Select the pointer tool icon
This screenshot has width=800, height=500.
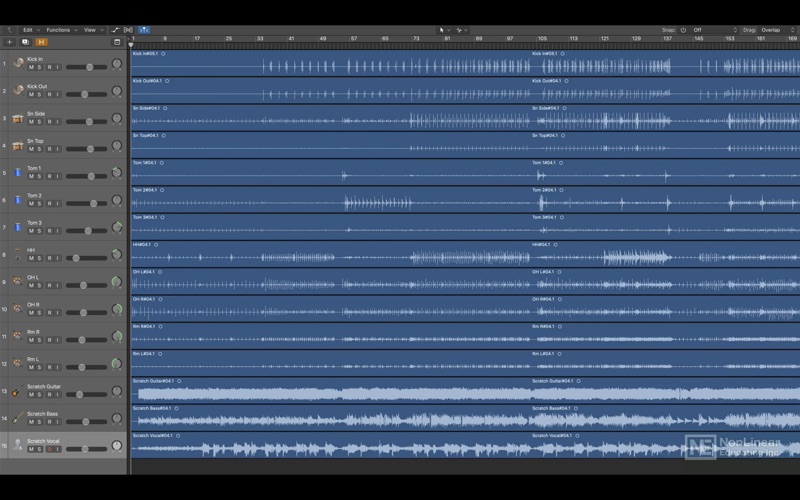point(441,30)
